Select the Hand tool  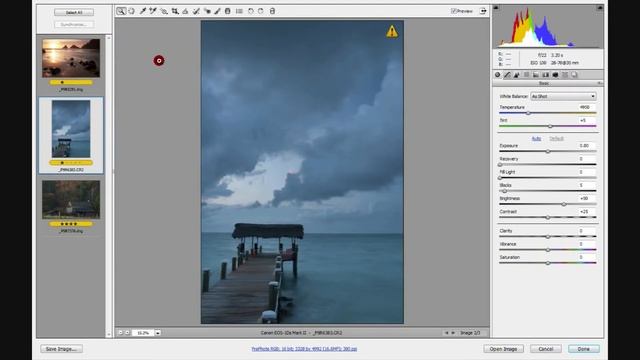[131, 11]
